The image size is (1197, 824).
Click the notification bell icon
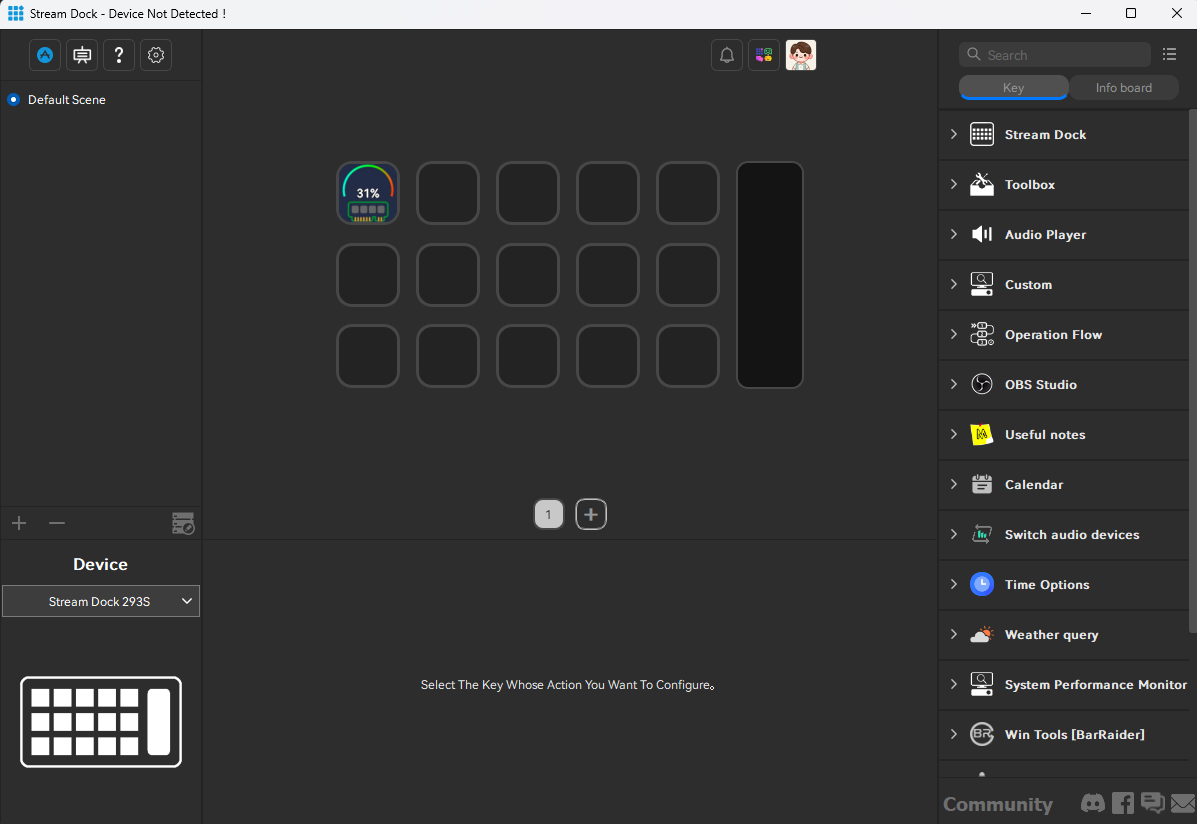[x=727, y=56]
